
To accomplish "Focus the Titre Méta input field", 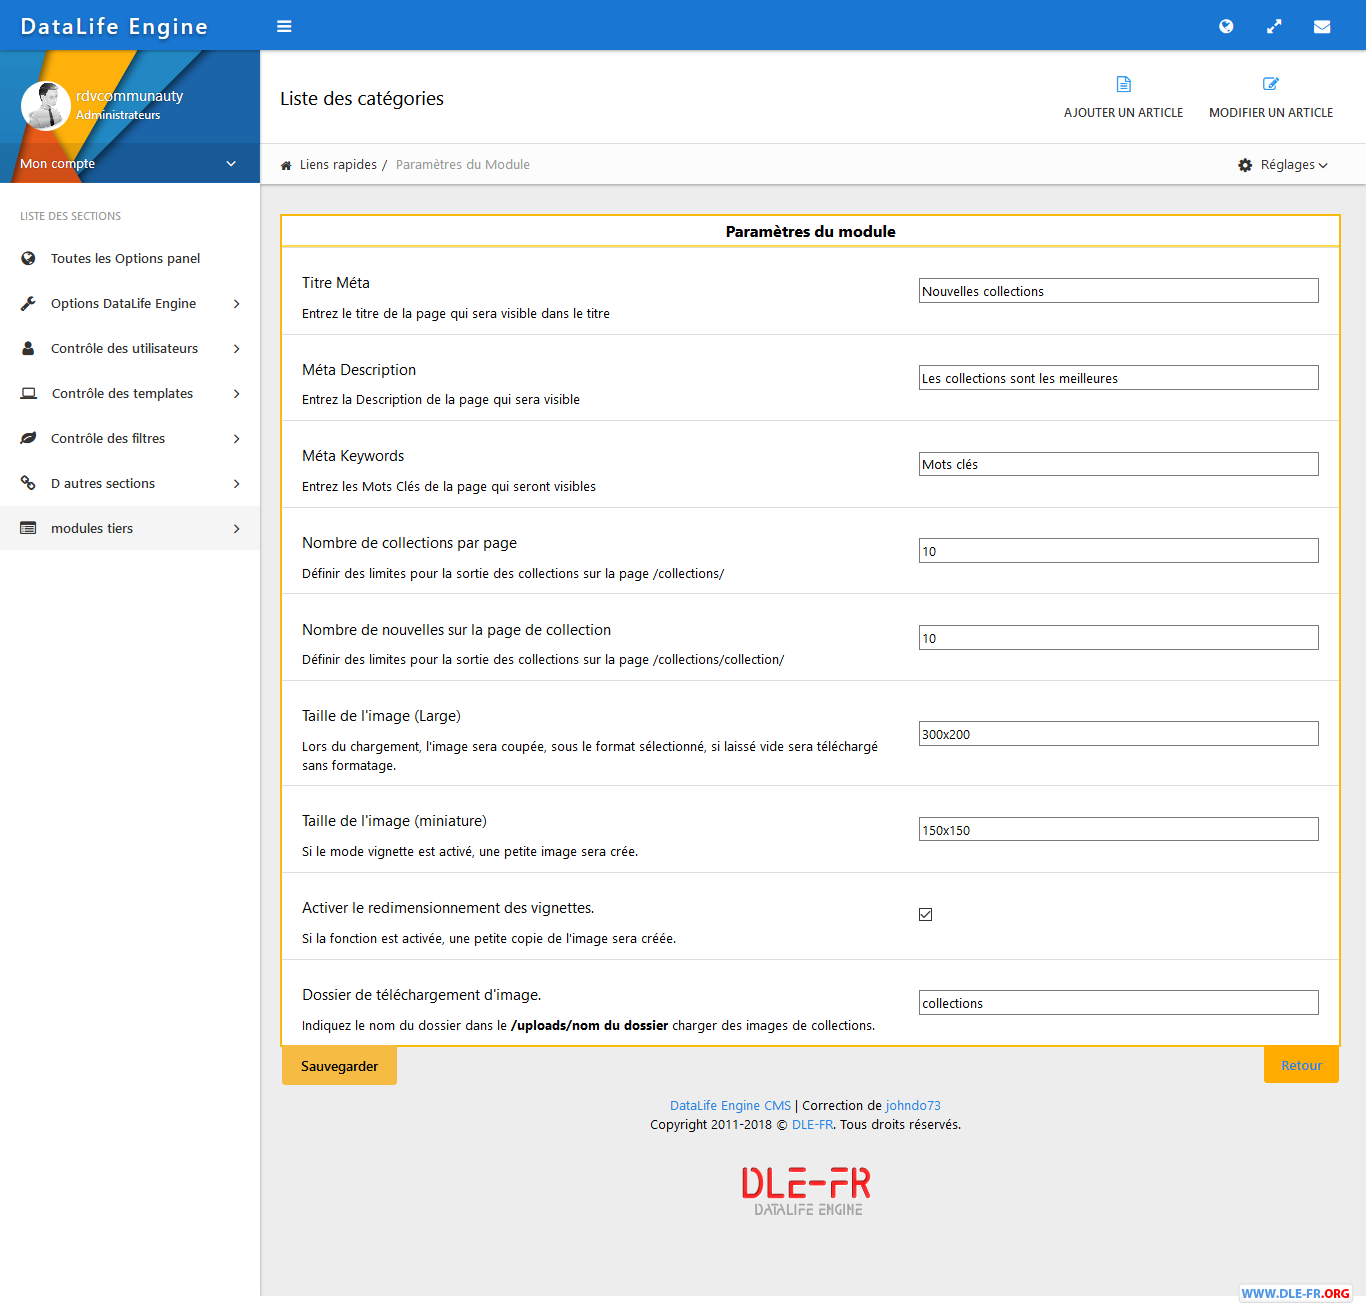I will 1119,291.
